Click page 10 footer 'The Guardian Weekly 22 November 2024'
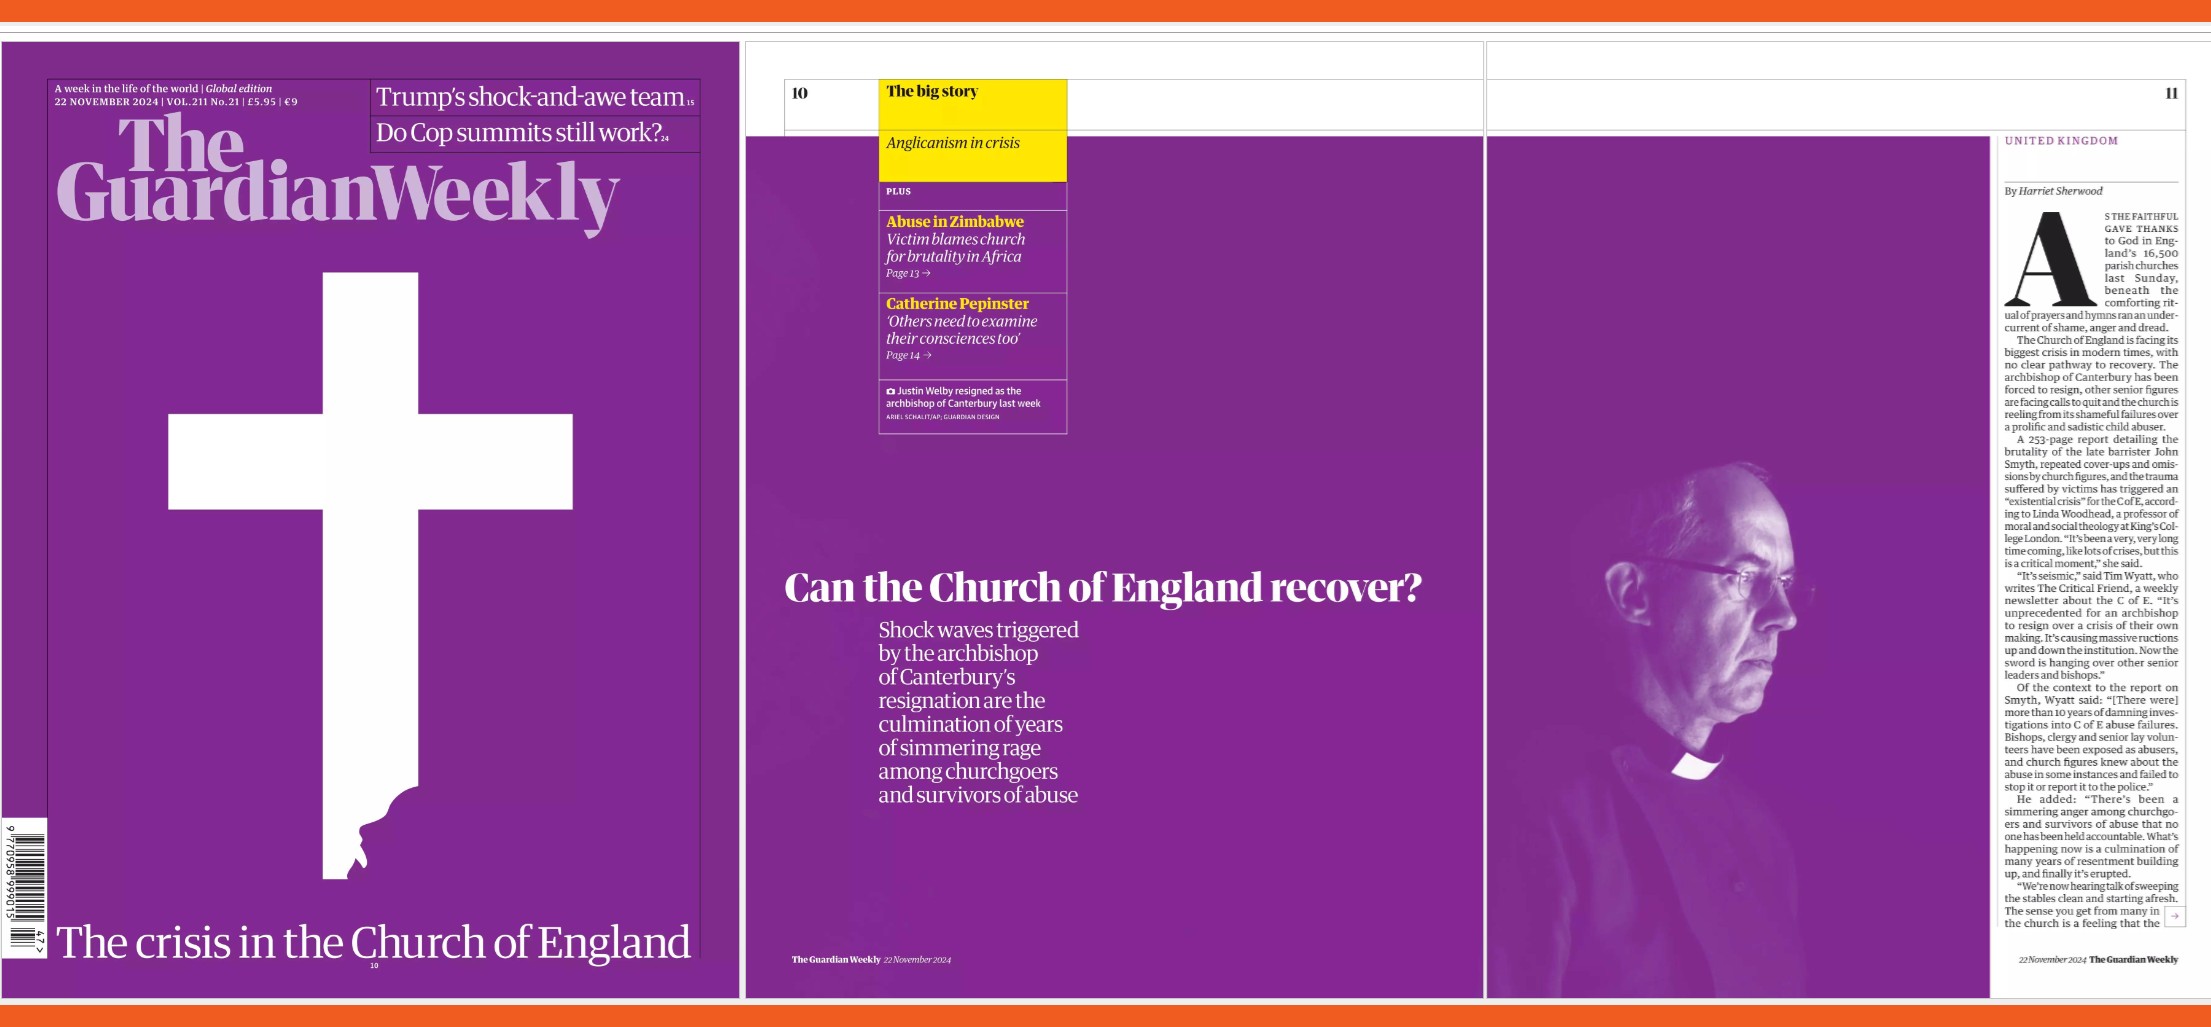Viewport: 2211px width, 1027px height. point(871,960)
